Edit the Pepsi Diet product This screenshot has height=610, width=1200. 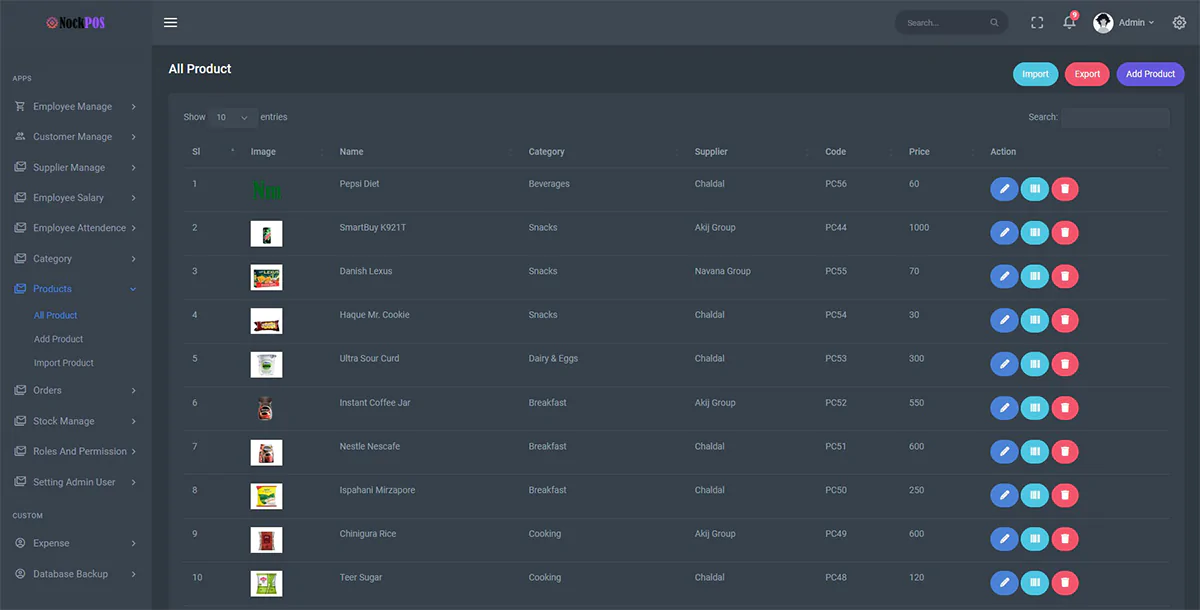[1003, 189]
